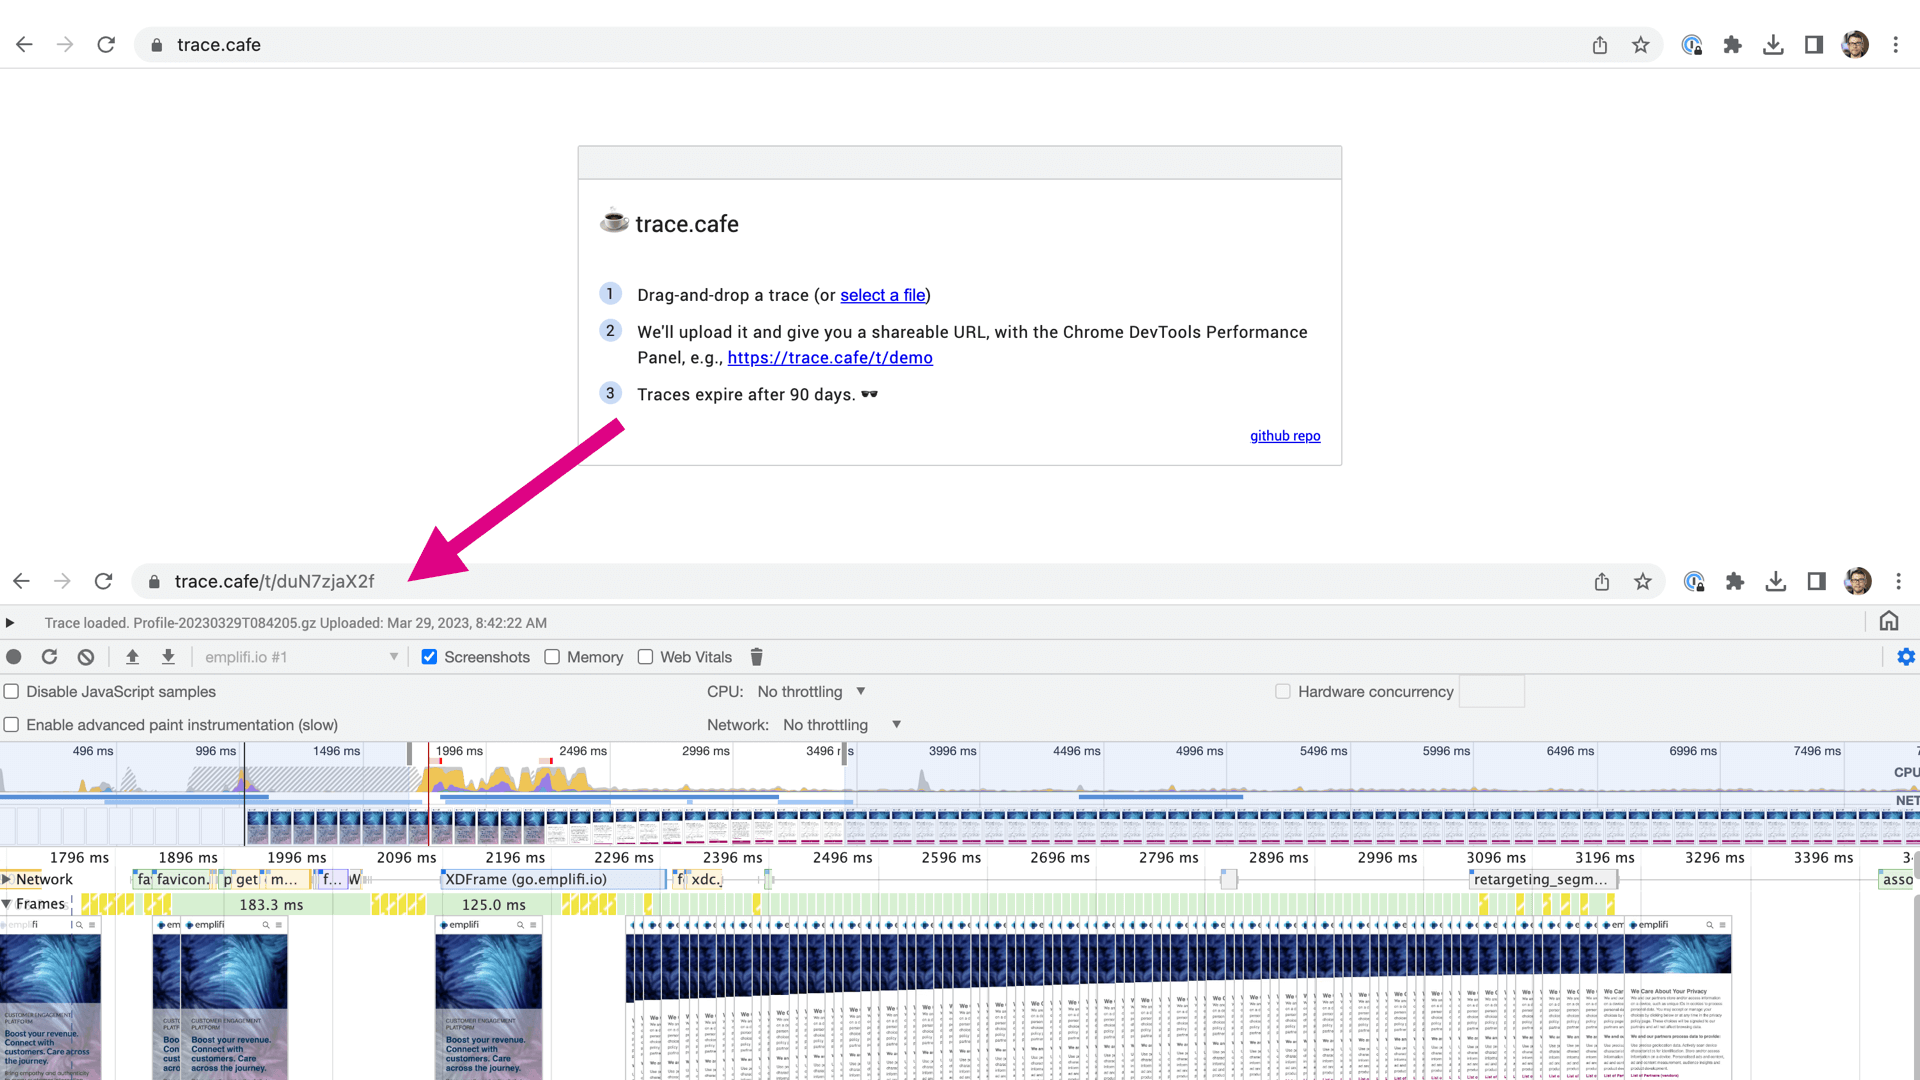Open the Performance panel settings gear
This screenshot has width=1920, height=1080.
(1906, 657)
